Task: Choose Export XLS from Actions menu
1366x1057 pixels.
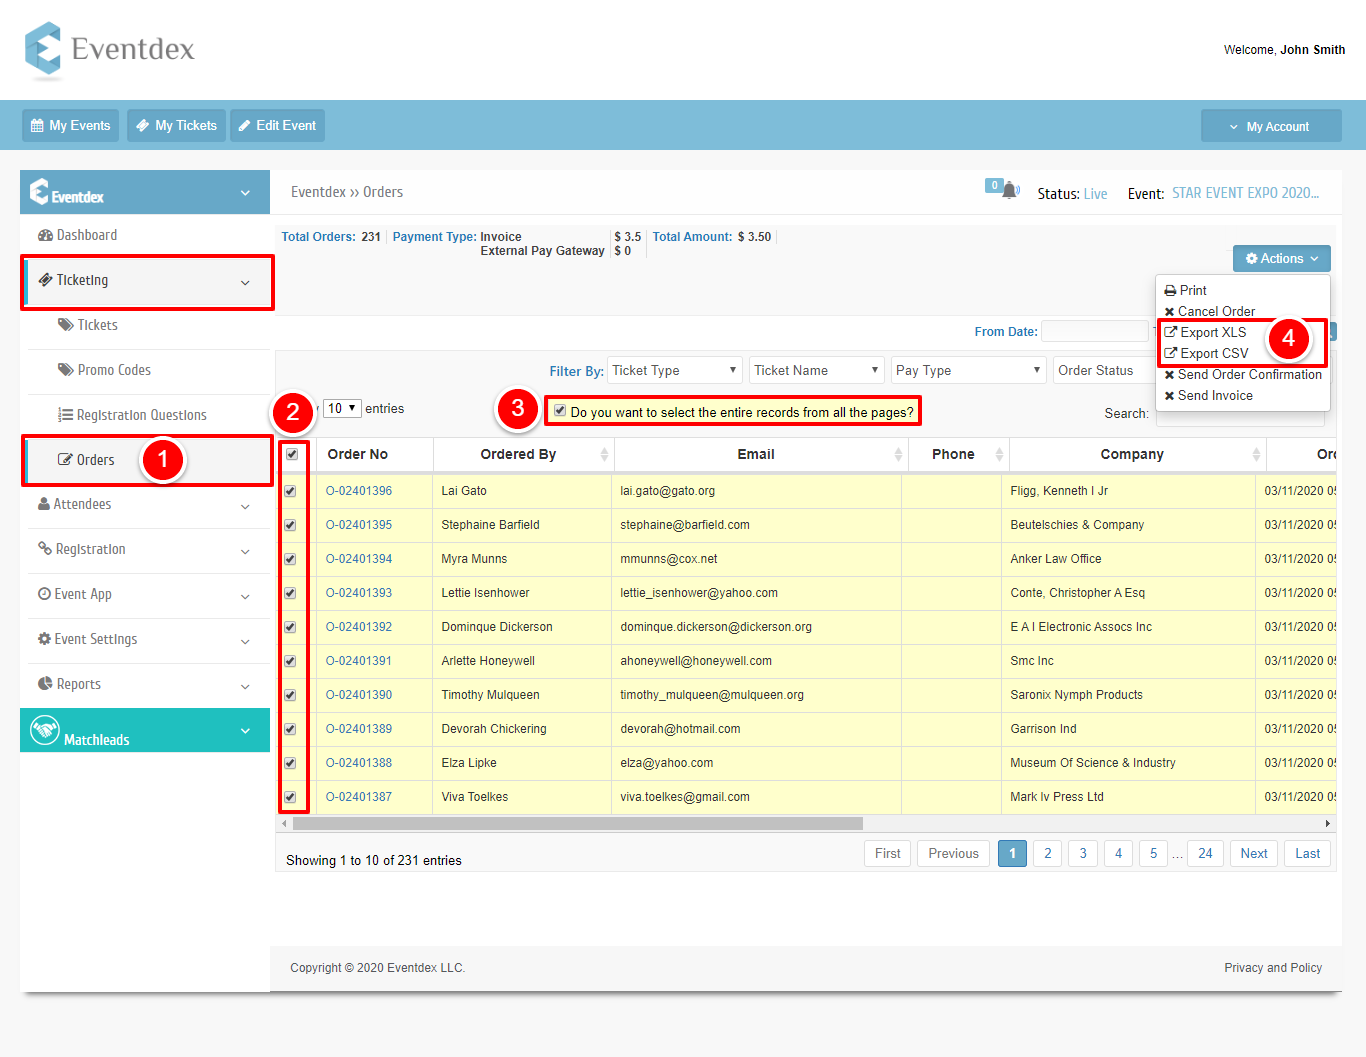Action: 1212,332
